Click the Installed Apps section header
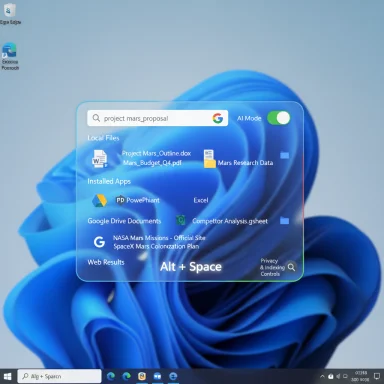384x384 pixels. (109, 181)
